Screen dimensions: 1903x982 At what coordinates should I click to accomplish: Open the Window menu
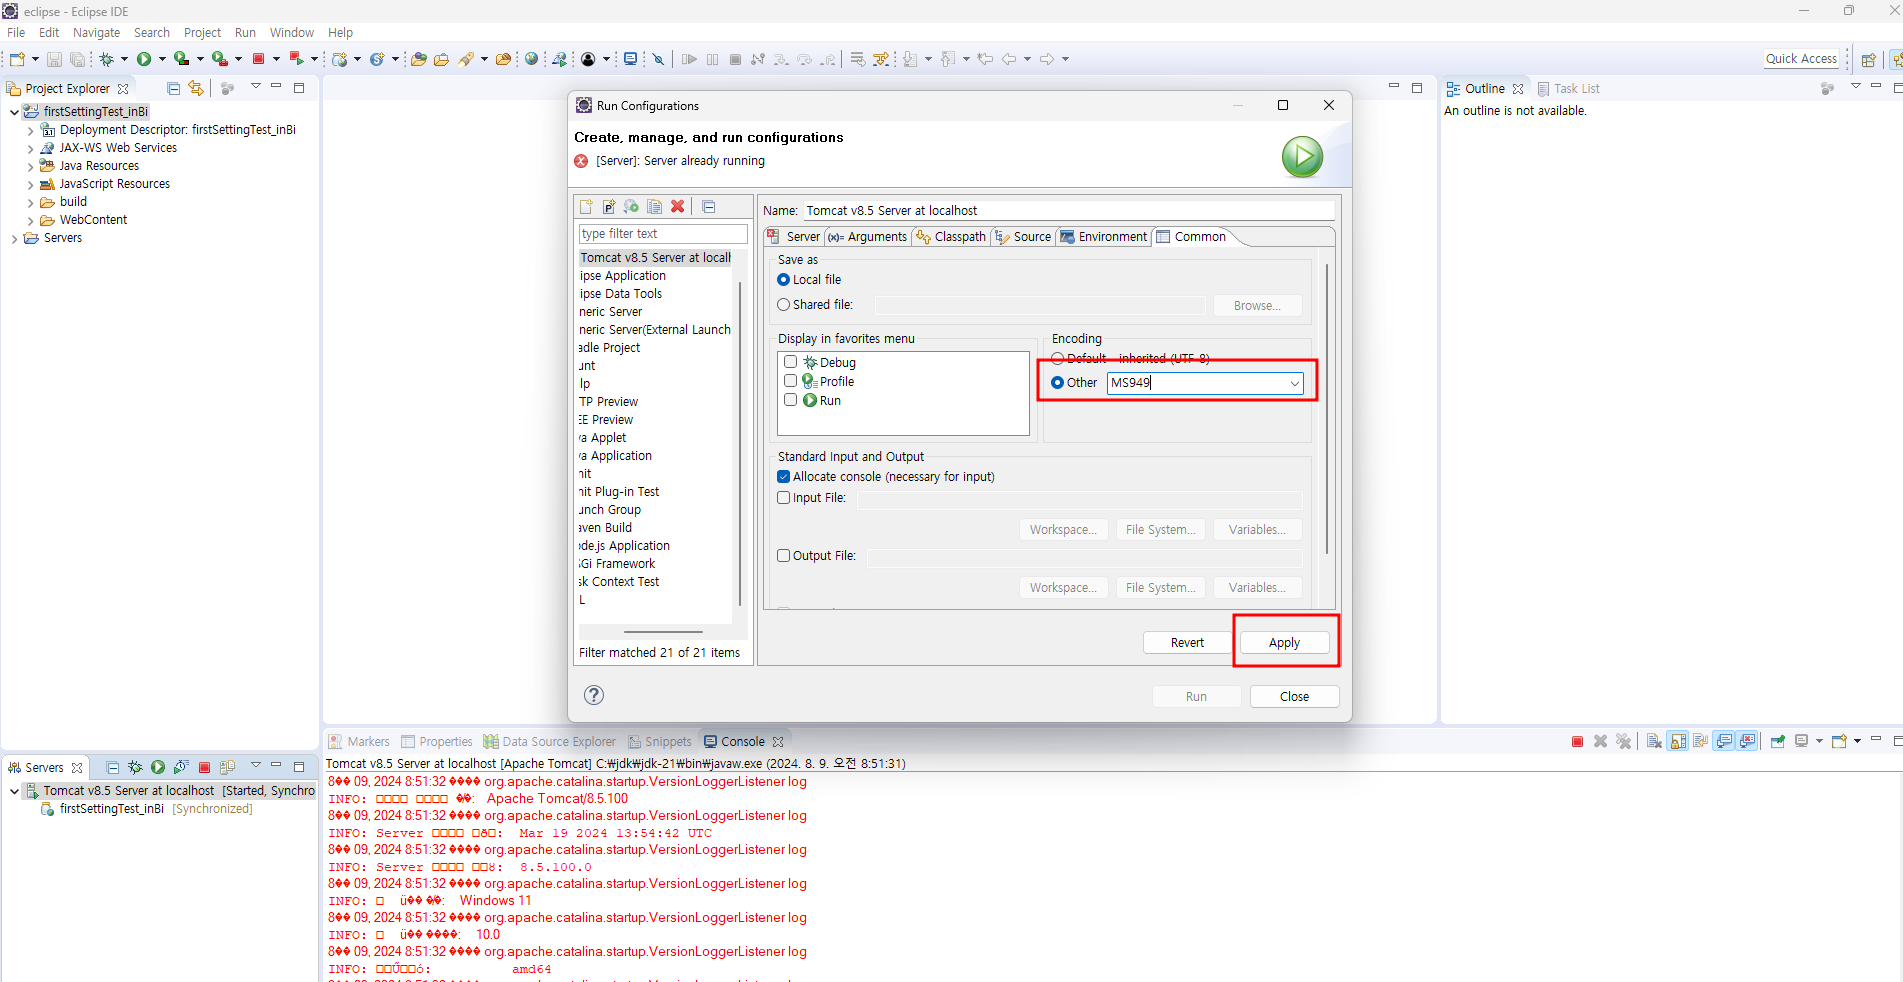[x=291, y=33]
